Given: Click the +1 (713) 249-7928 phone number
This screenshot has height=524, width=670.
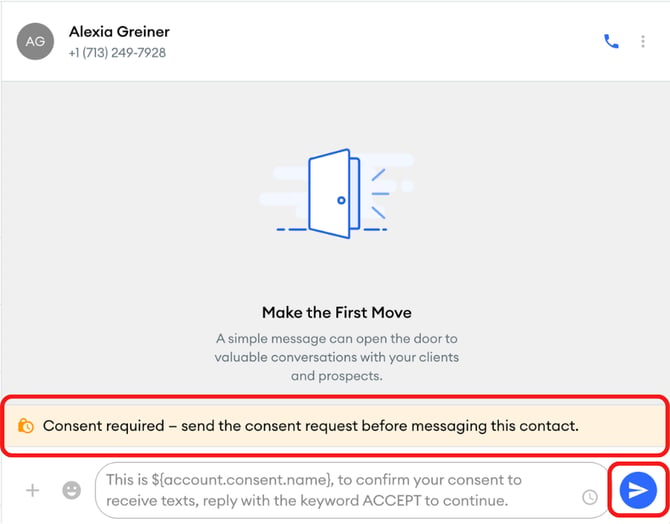Looking at the screenshot, I should coord(117,53).
